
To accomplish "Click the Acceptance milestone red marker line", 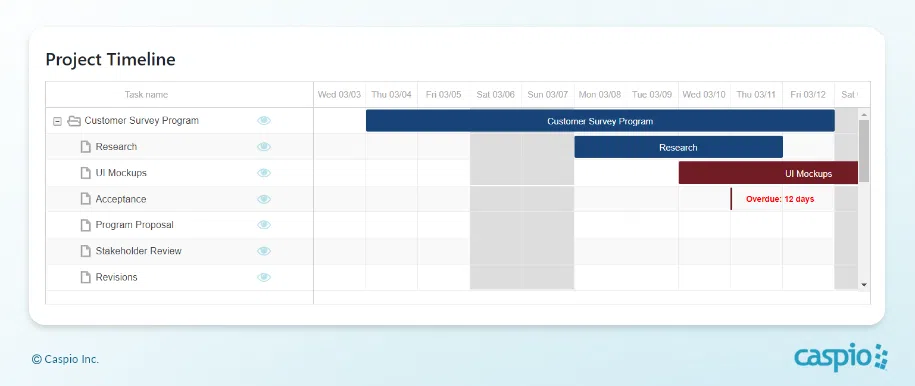I will point(731,199).
